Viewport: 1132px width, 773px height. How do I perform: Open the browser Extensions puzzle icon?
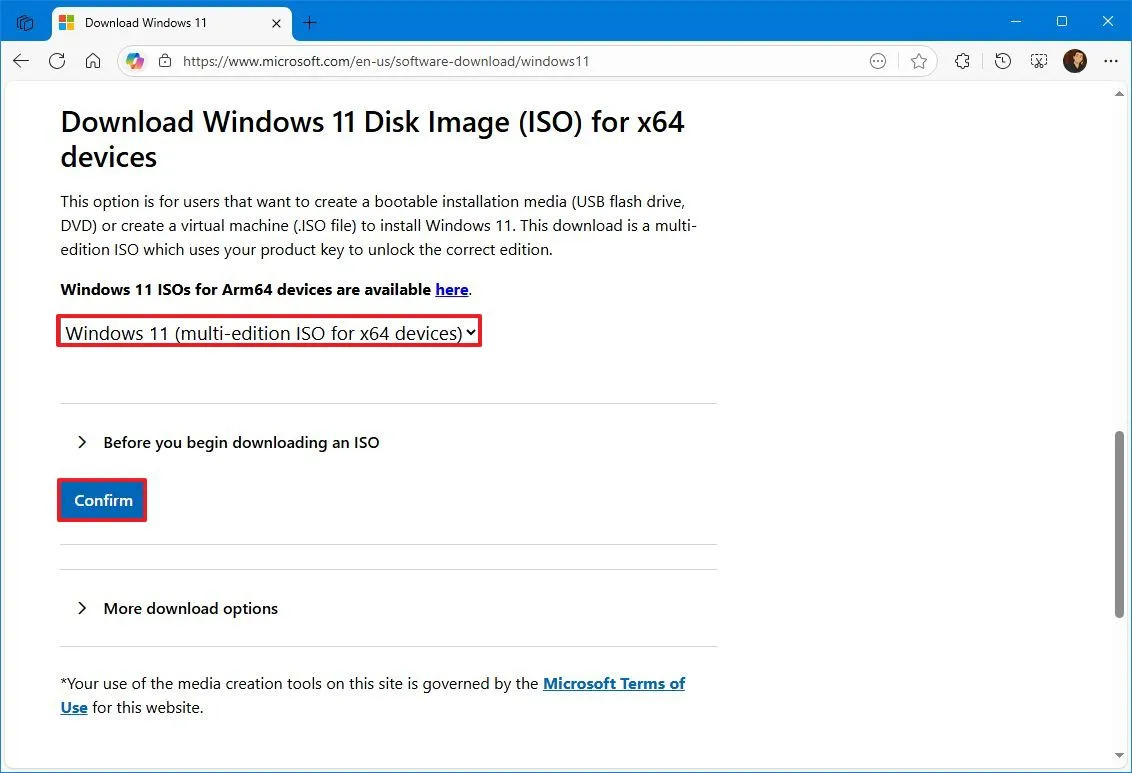point(962,61)
